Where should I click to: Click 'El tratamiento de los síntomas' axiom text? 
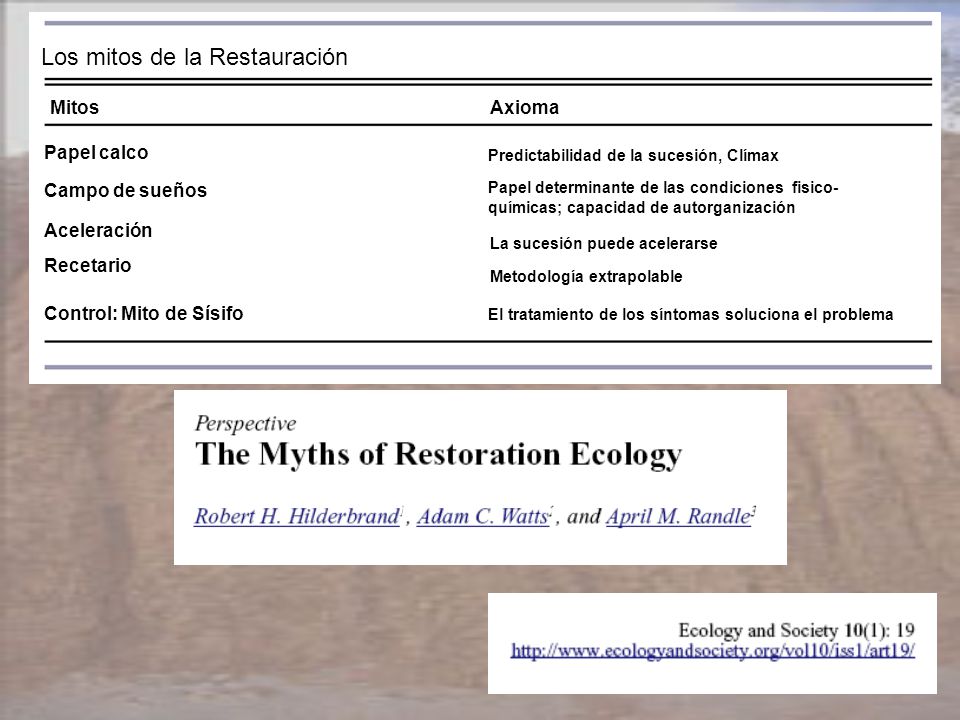click(x=690, y=315)
